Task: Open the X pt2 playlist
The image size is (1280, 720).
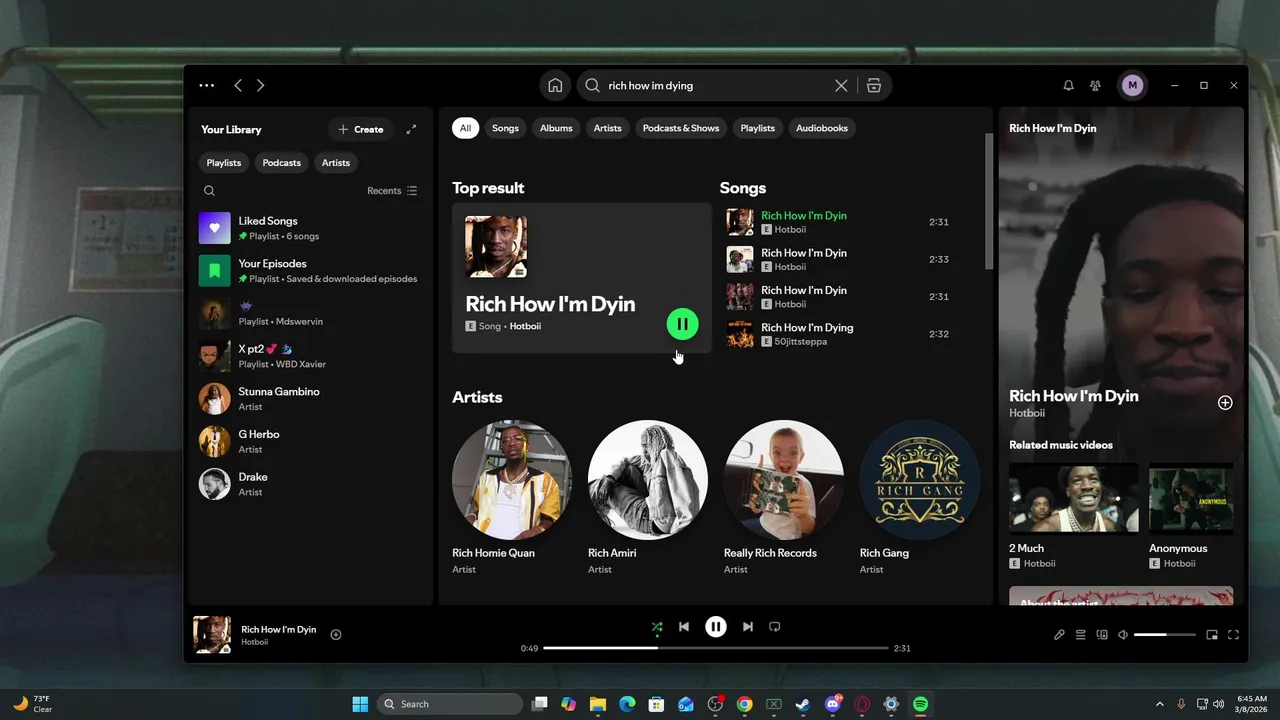Action: [312, 356]
